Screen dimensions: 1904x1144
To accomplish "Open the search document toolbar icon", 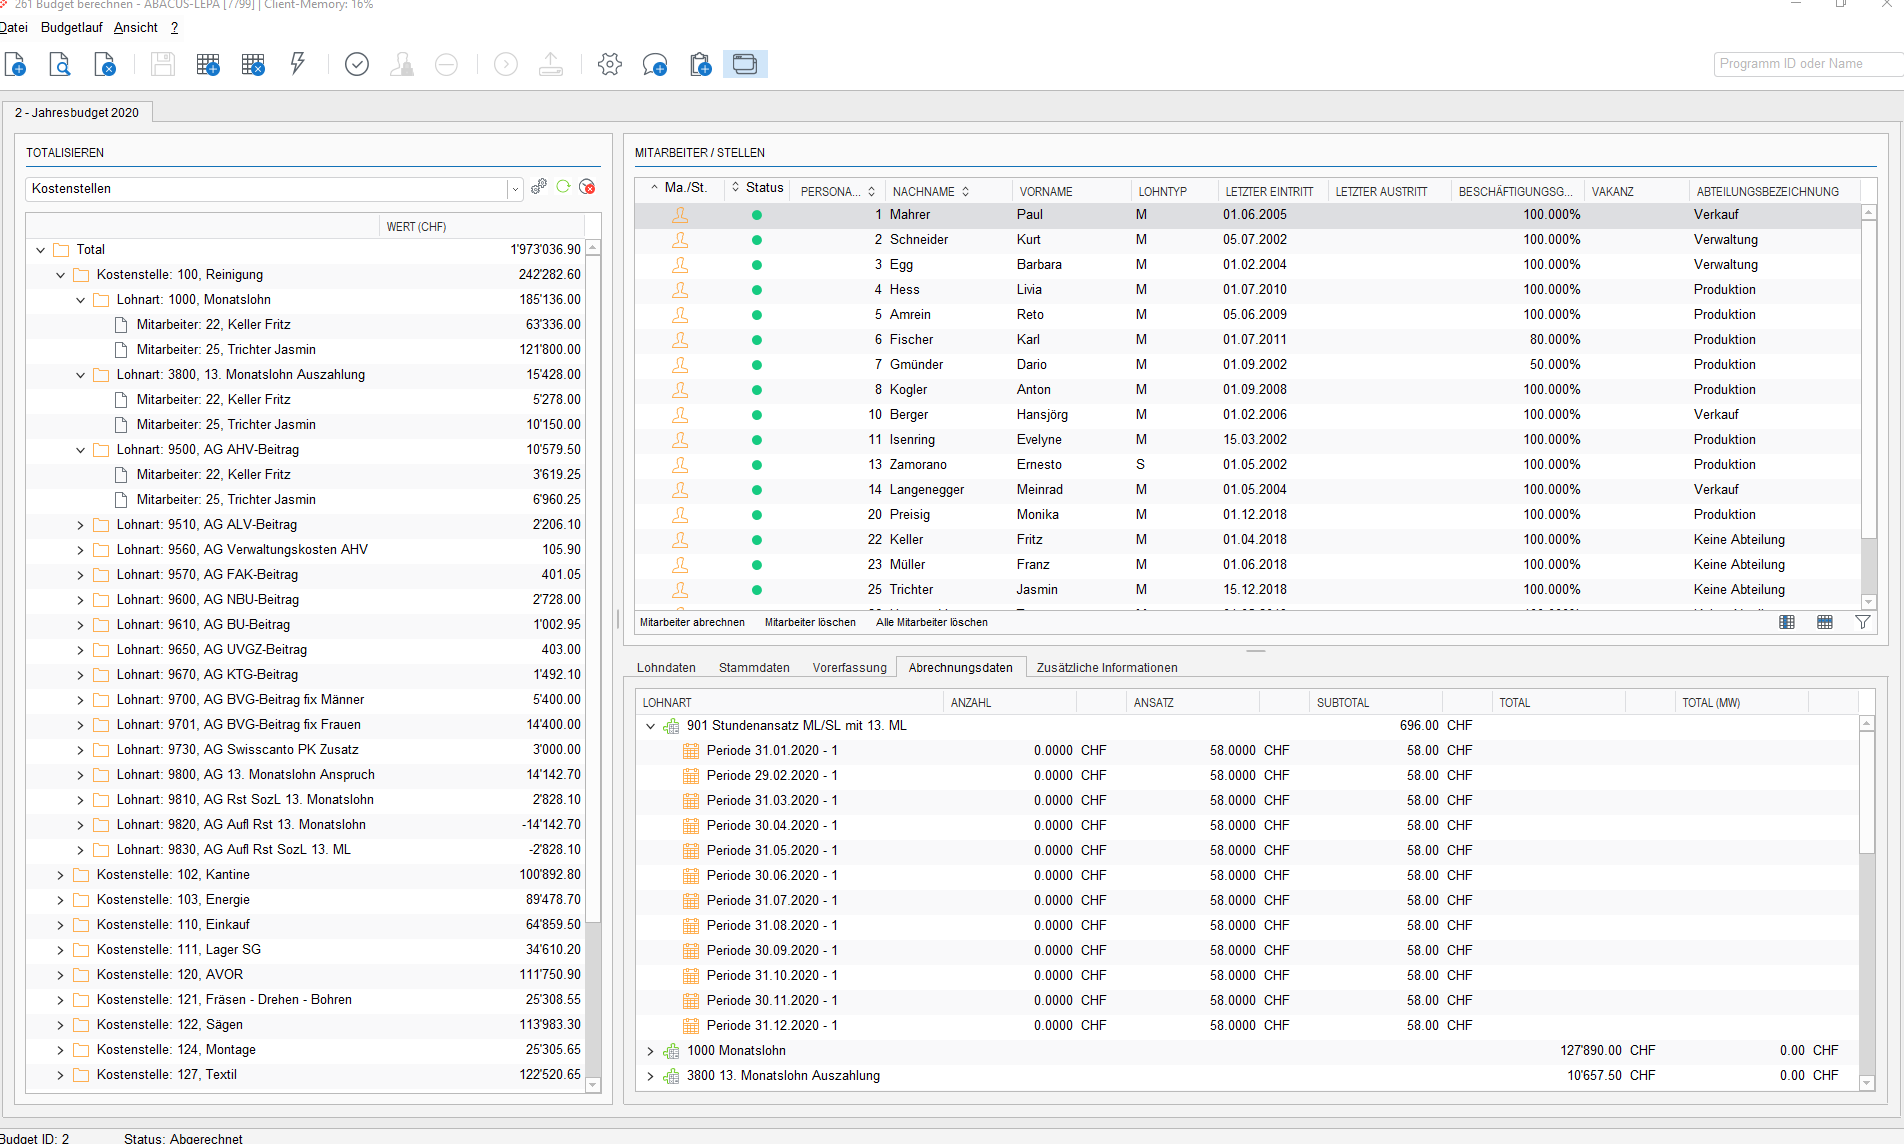I will [60, 65].
